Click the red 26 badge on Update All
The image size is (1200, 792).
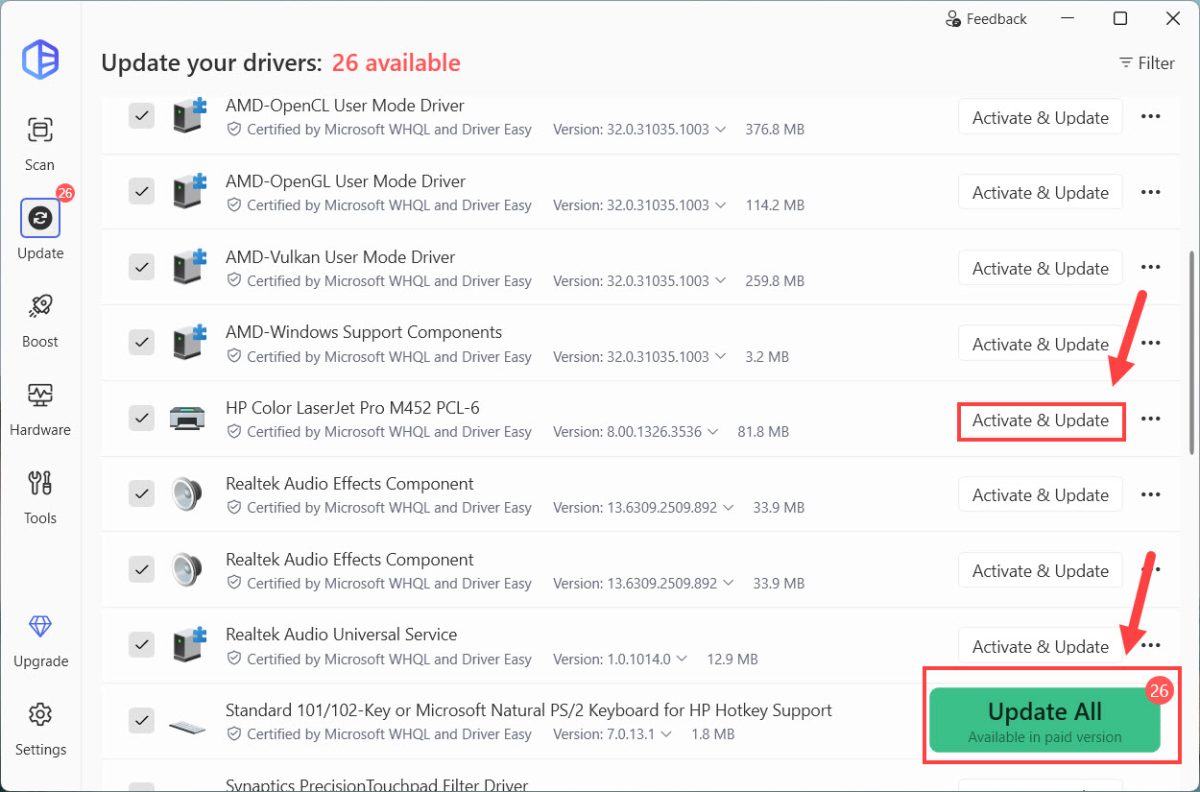point(1159,691)
